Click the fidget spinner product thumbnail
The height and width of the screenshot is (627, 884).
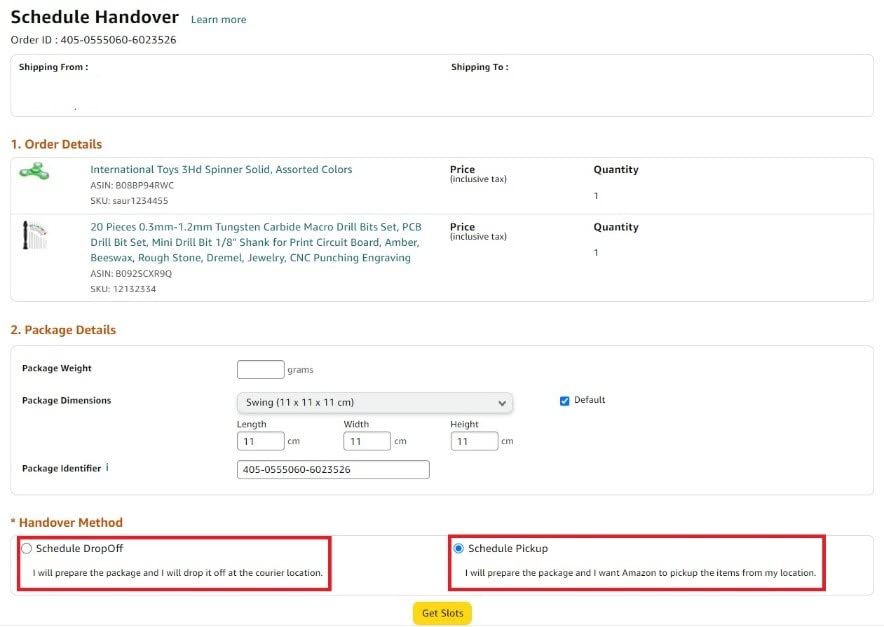(x=34, y=172)
